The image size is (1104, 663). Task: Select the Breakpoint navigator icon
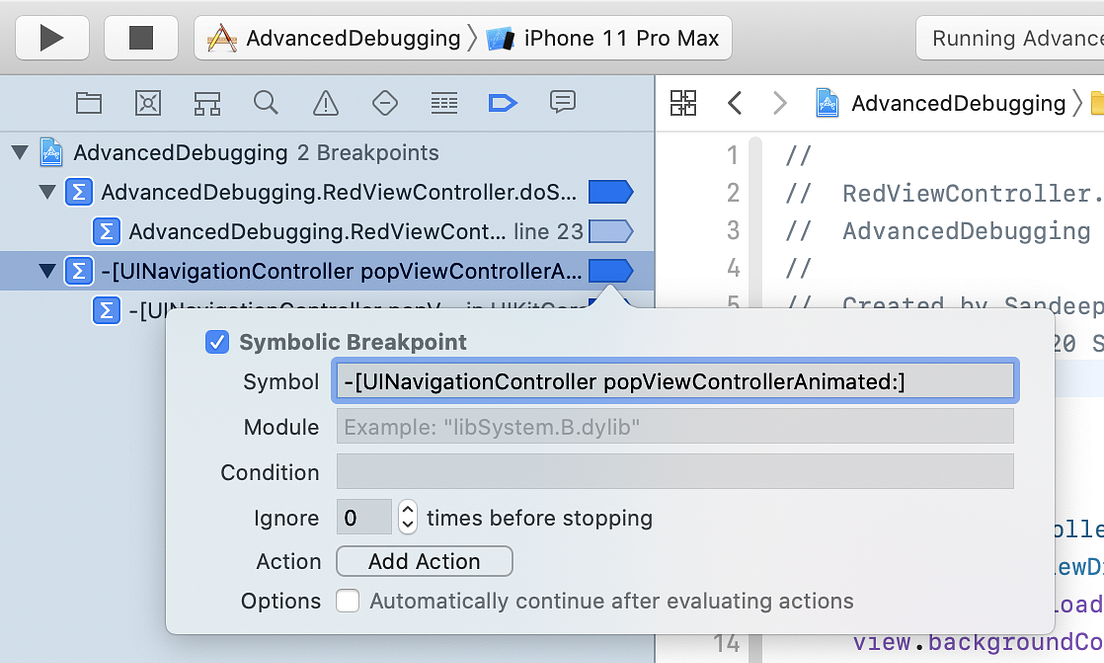click(x=502, y=102)
